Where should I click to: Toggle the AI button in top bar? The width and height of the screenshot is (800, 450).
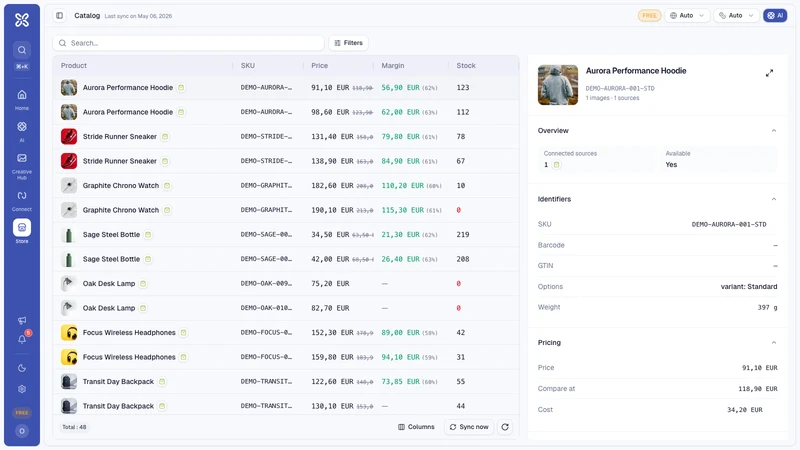(775, 16)
